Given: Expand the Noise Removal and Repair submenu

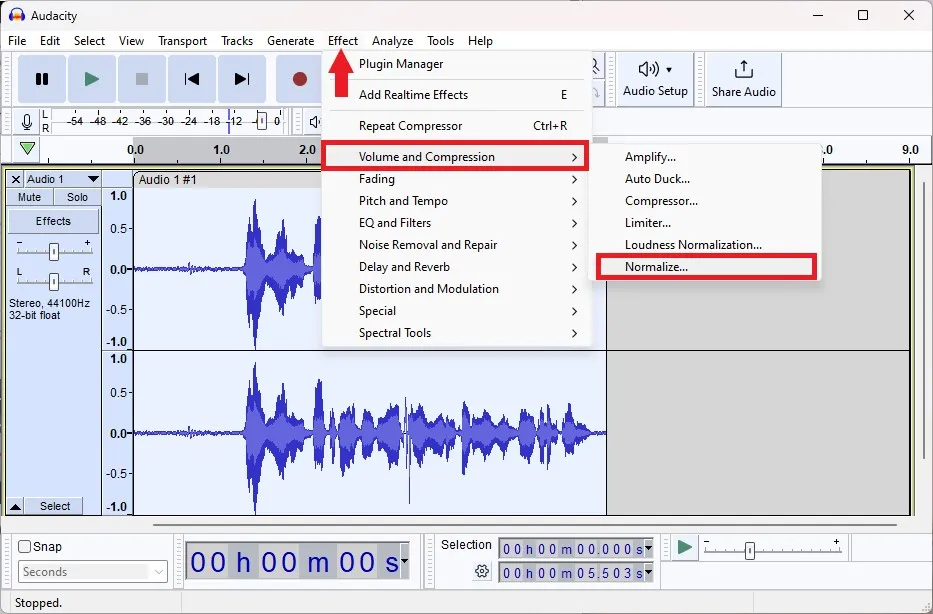Looking at the screenshot, I should (428, 245).
